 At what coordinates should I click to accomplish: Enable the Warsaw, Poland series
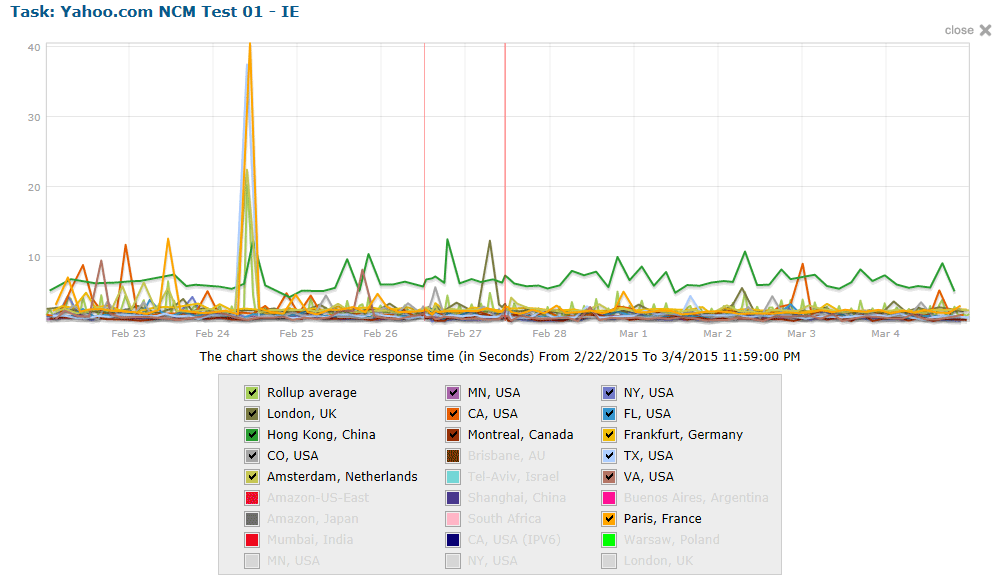pos(609,540)
